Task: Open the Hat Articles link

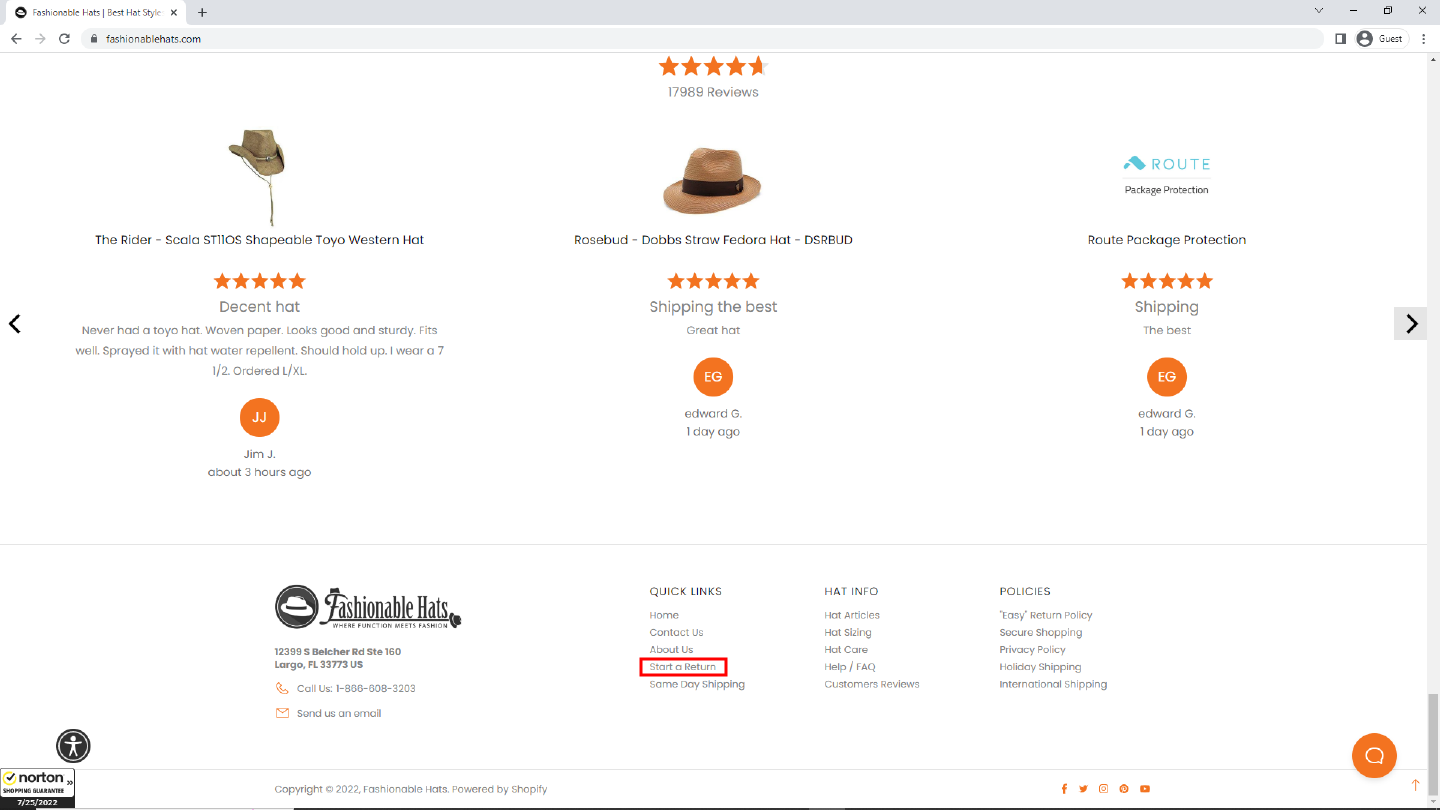Action: (852, 615)
